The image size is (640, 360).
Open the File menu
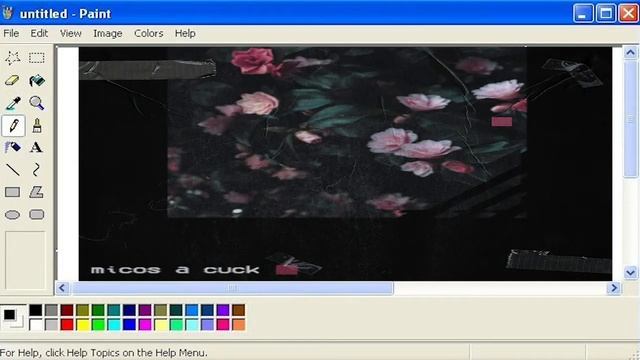[x=11, y=33]
